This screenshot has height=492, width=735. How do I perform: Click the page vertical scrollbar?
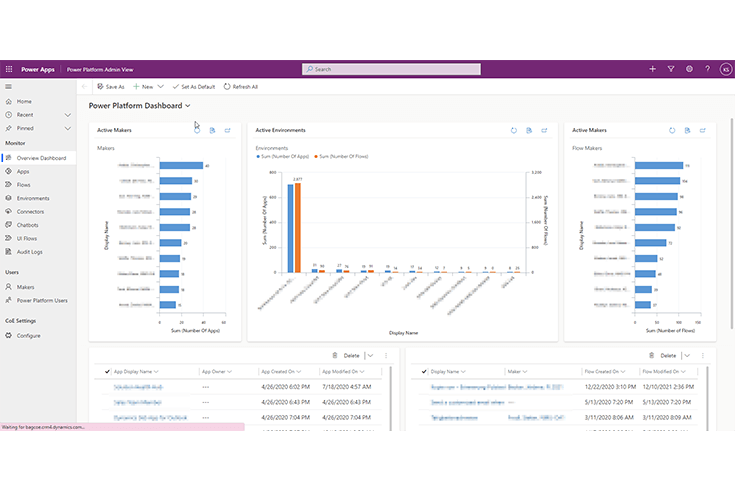pos(732,224)
